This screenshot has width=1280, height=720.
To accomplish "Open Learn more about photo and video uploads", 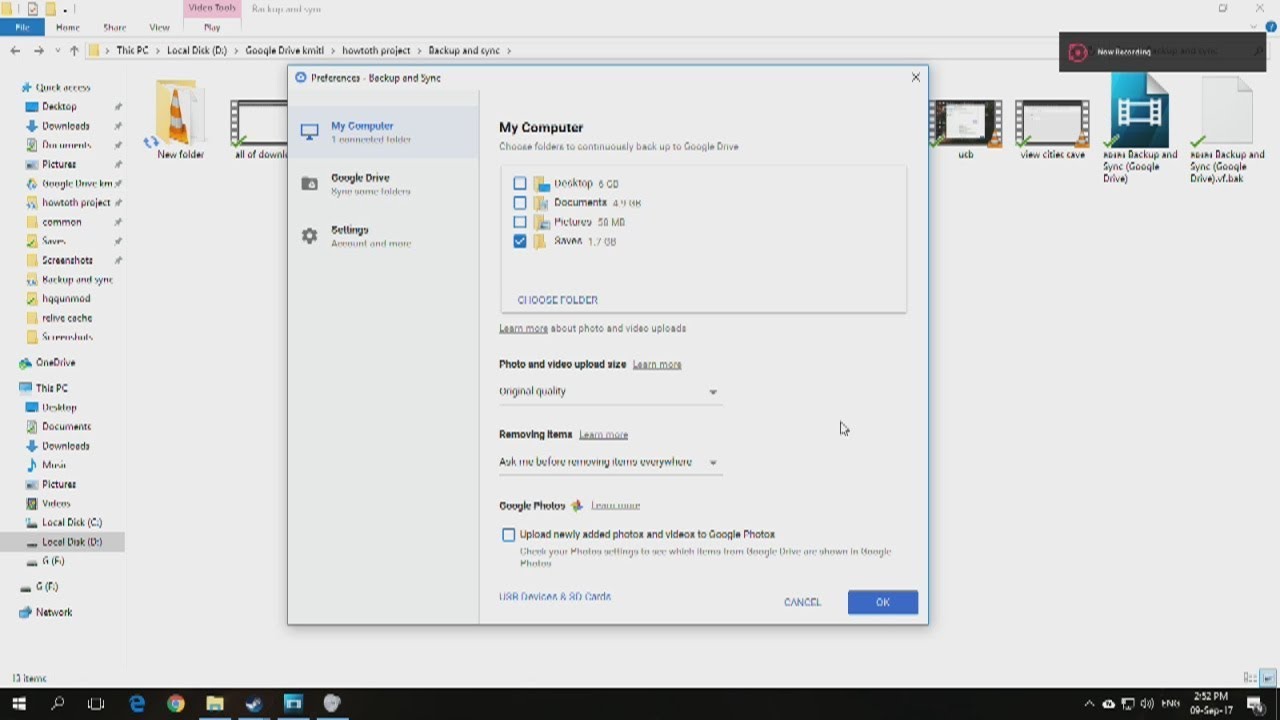I will pyautogui.click(x=523, y=328).
